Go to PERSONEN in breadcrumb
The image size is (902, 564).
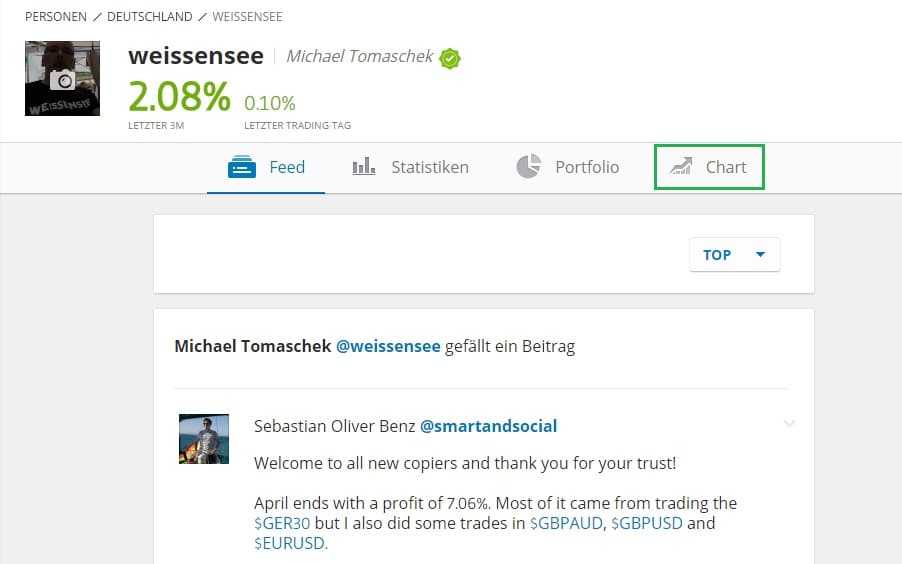click(55, 17)
